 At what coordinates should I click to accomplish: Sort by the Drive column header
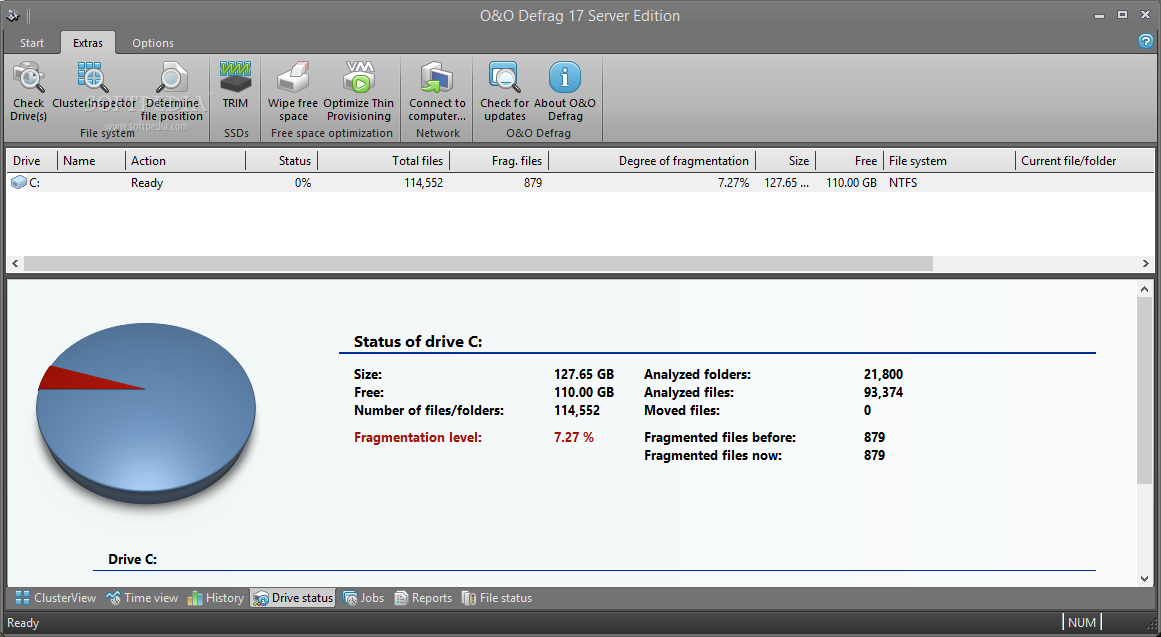tap(32, 161)
